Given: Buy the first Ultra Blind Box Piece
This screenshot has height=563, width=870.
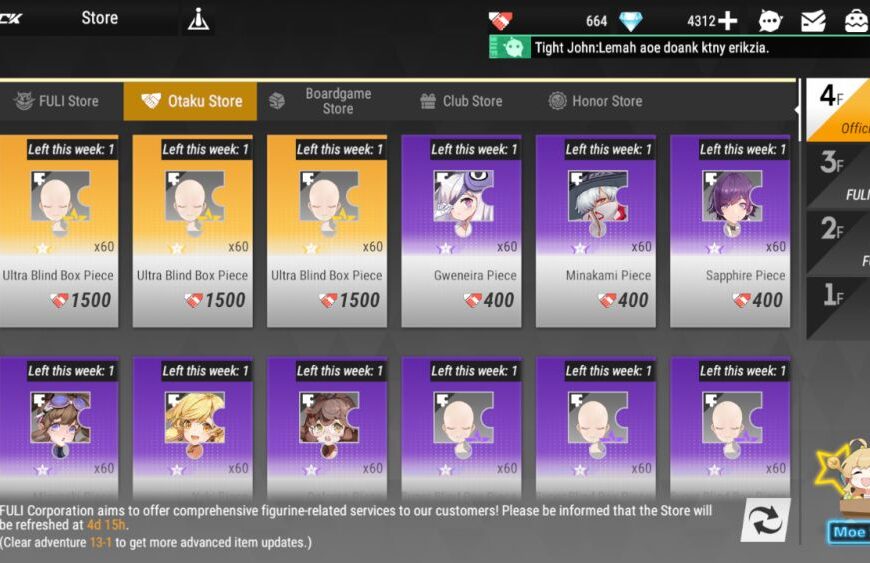Looking at the screenshot, I should (x=58, y=231).
